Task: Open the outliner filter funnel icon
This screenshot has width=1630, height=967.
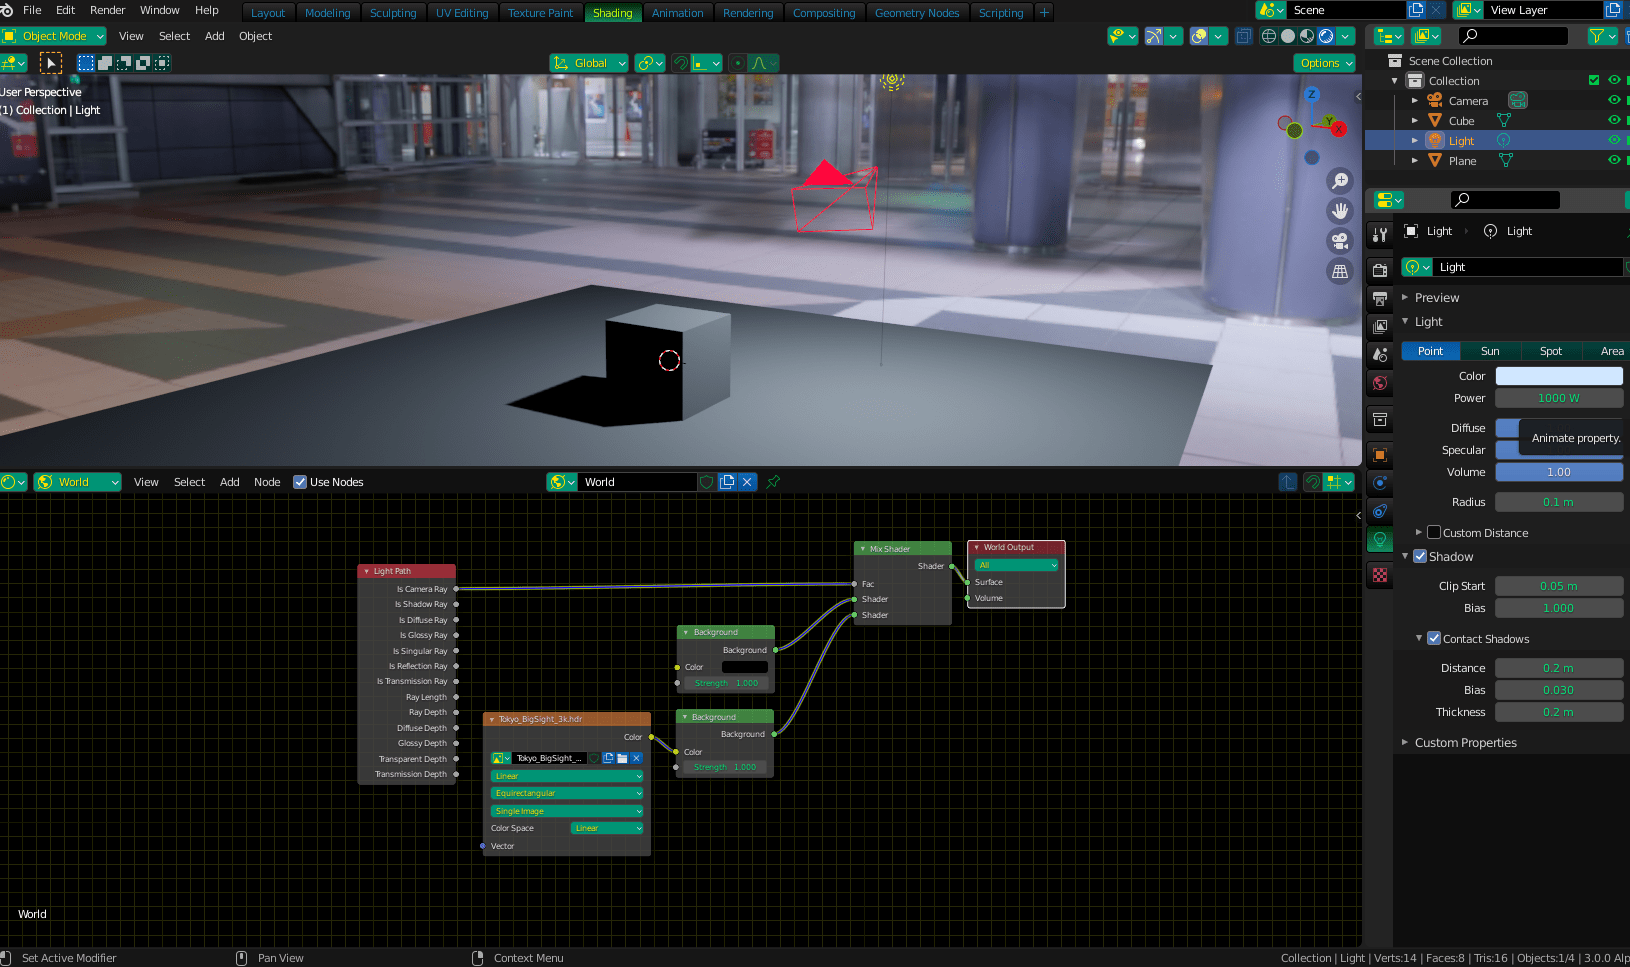Action: (x=1597, y=36)
